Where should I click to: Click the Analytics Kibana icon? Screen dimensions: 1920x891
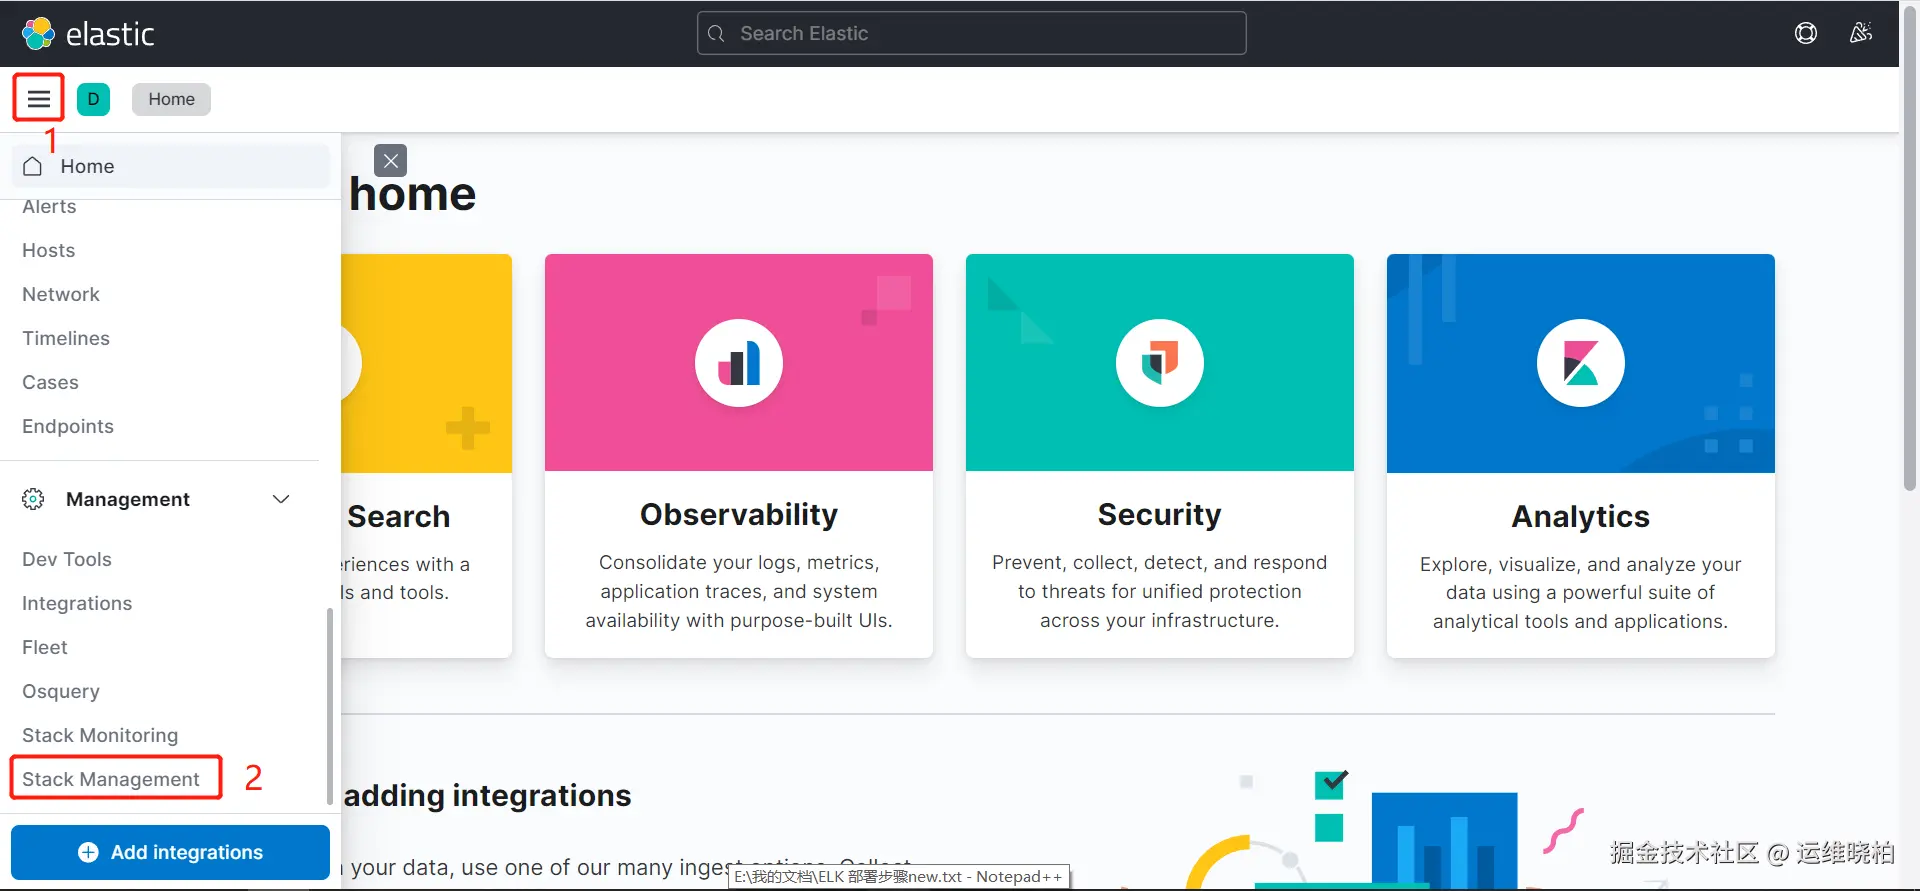click(x=1581, y=363)
